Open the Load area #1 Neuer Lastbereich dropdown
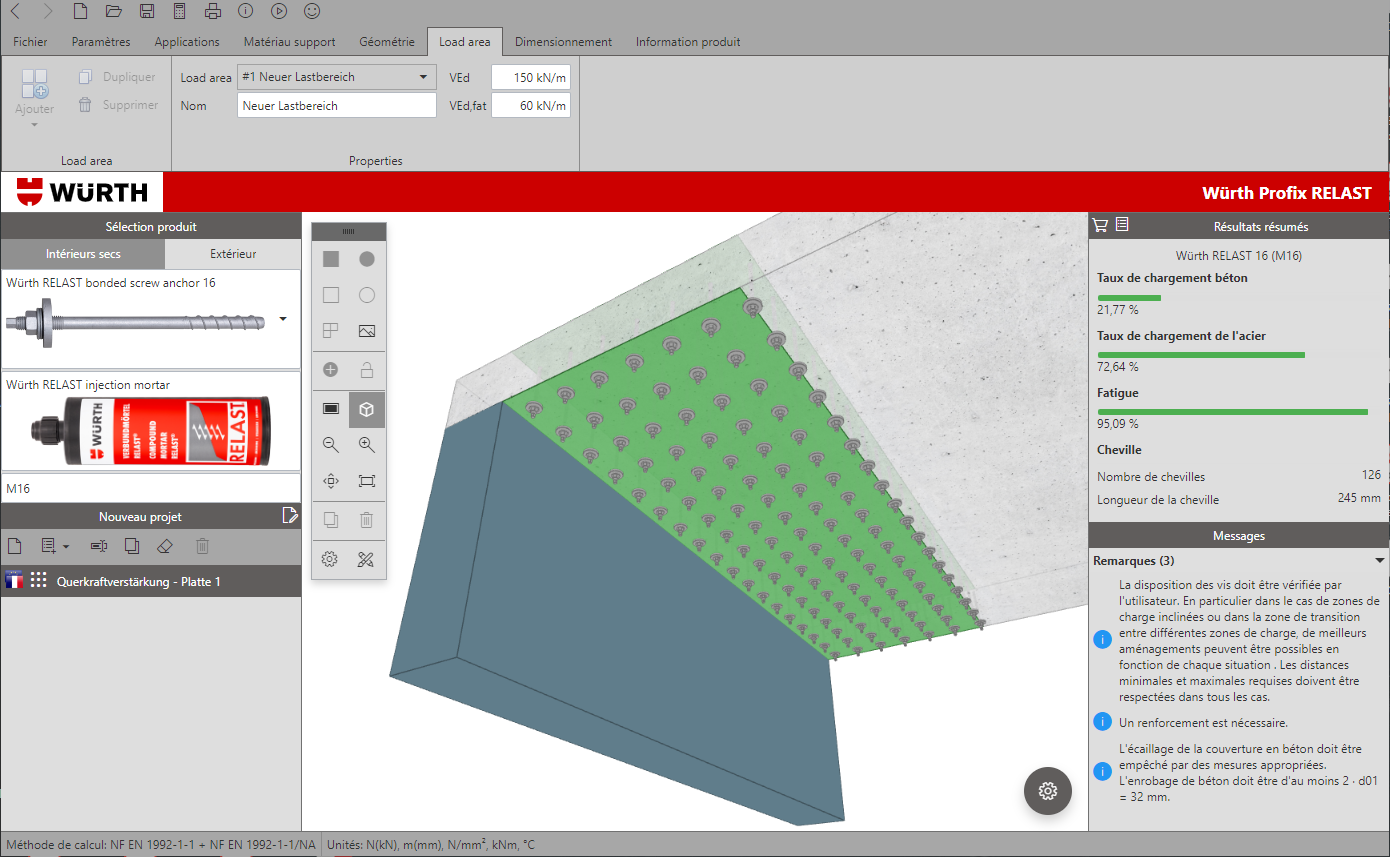The height and width of the screenshot is (857, 1390). pos(337,77)
